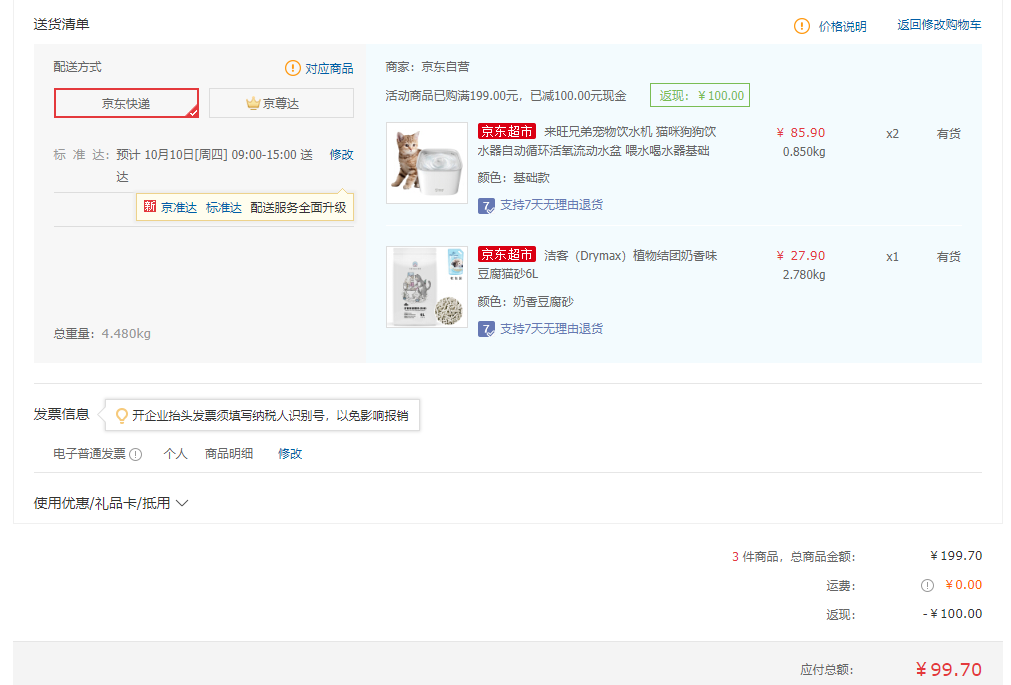The width and height of the screenshot is (1011, 685).
Task: Select 京东快递 delivery option
Action: tap(126, 103)
